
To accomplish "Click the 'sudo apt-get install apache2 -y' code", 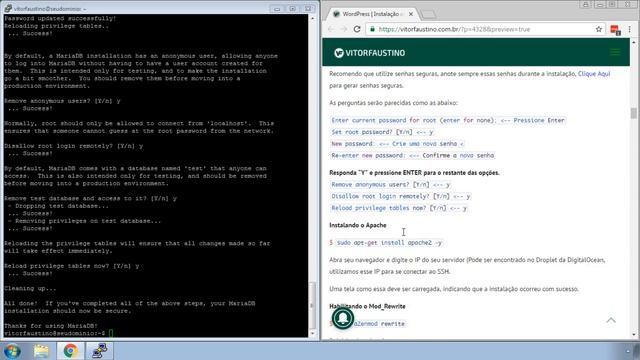I will [389, 242].
